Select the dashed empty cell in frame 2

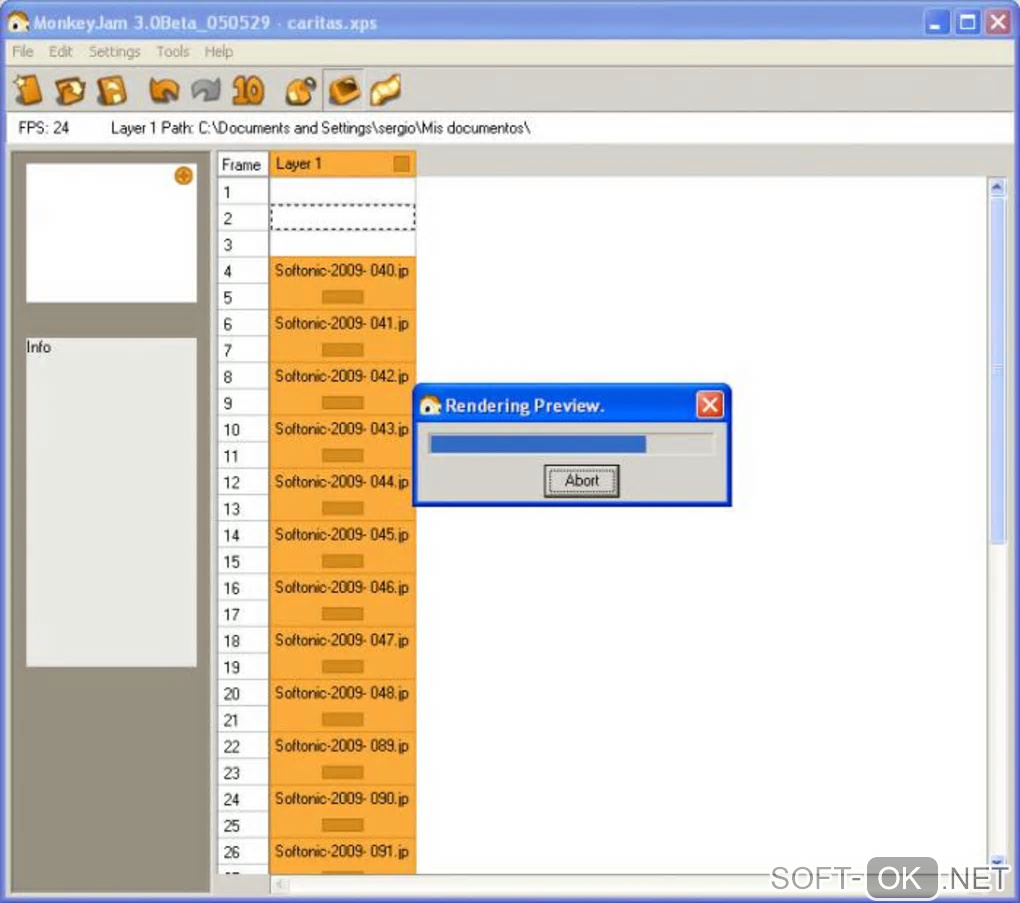point(342,217)
